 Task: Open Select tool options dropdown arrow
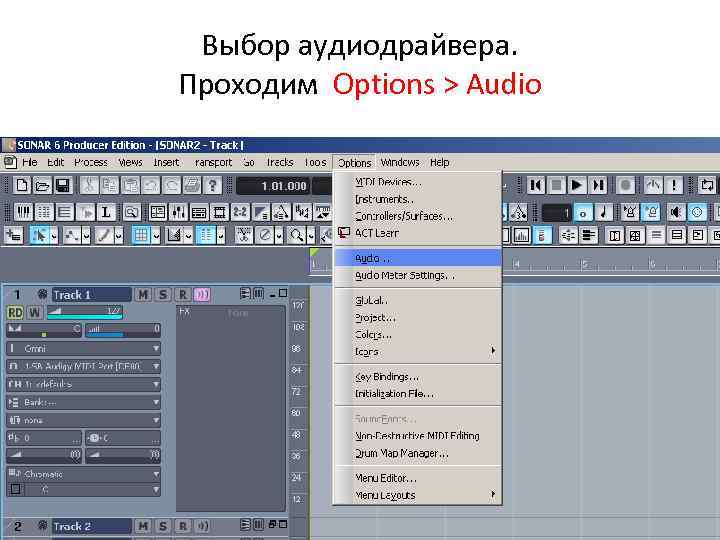point(54,236)
